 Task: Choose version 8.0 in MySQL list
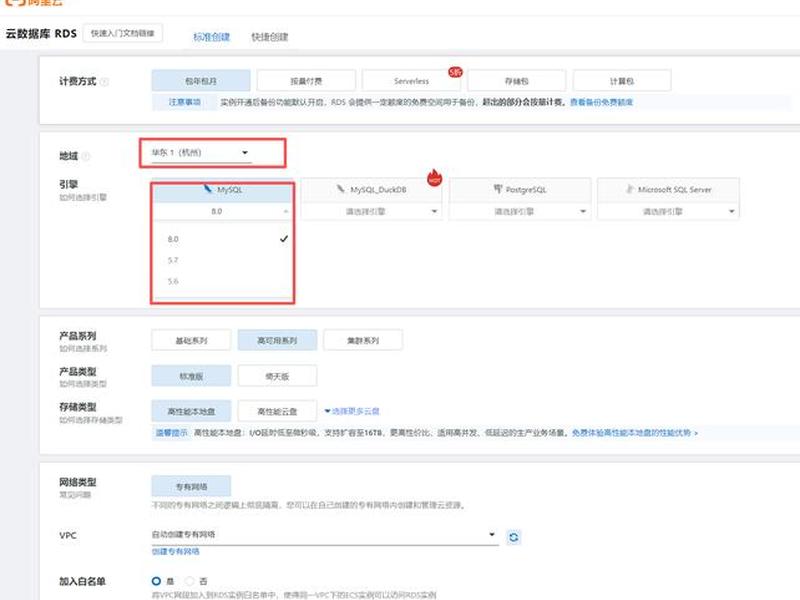point(222,239)
